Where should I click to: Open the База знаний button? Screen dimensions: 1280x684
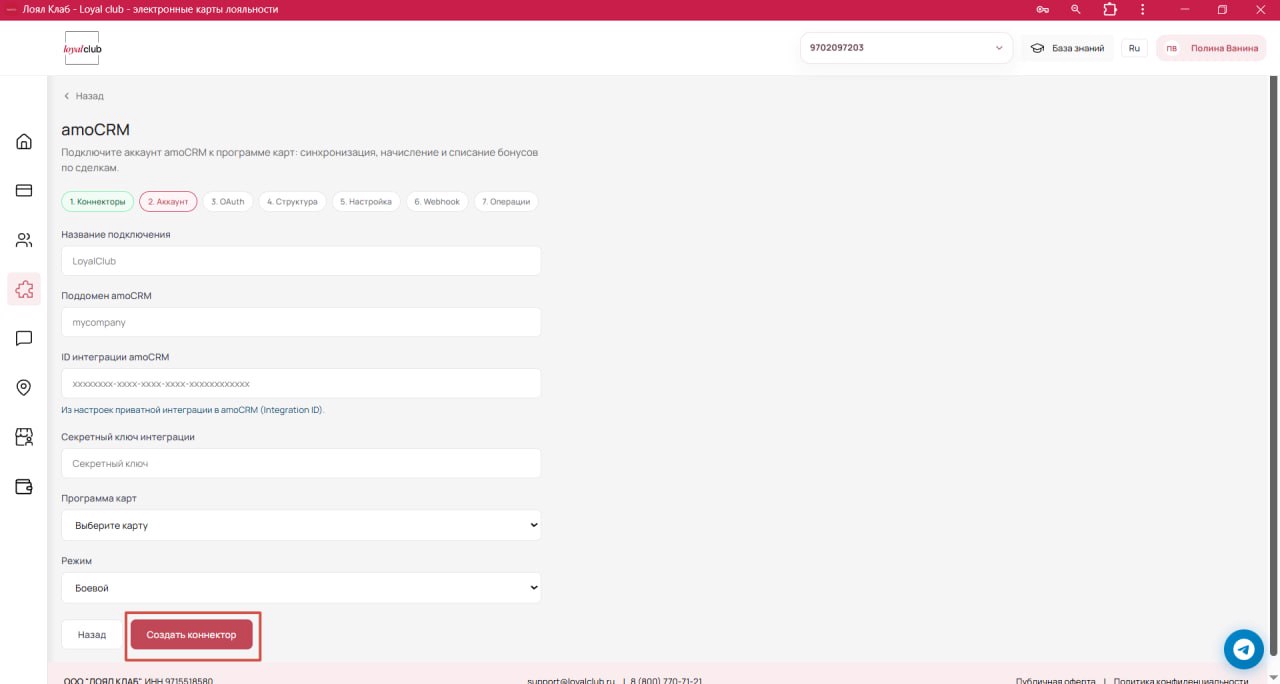click(x=1067, y=48)
